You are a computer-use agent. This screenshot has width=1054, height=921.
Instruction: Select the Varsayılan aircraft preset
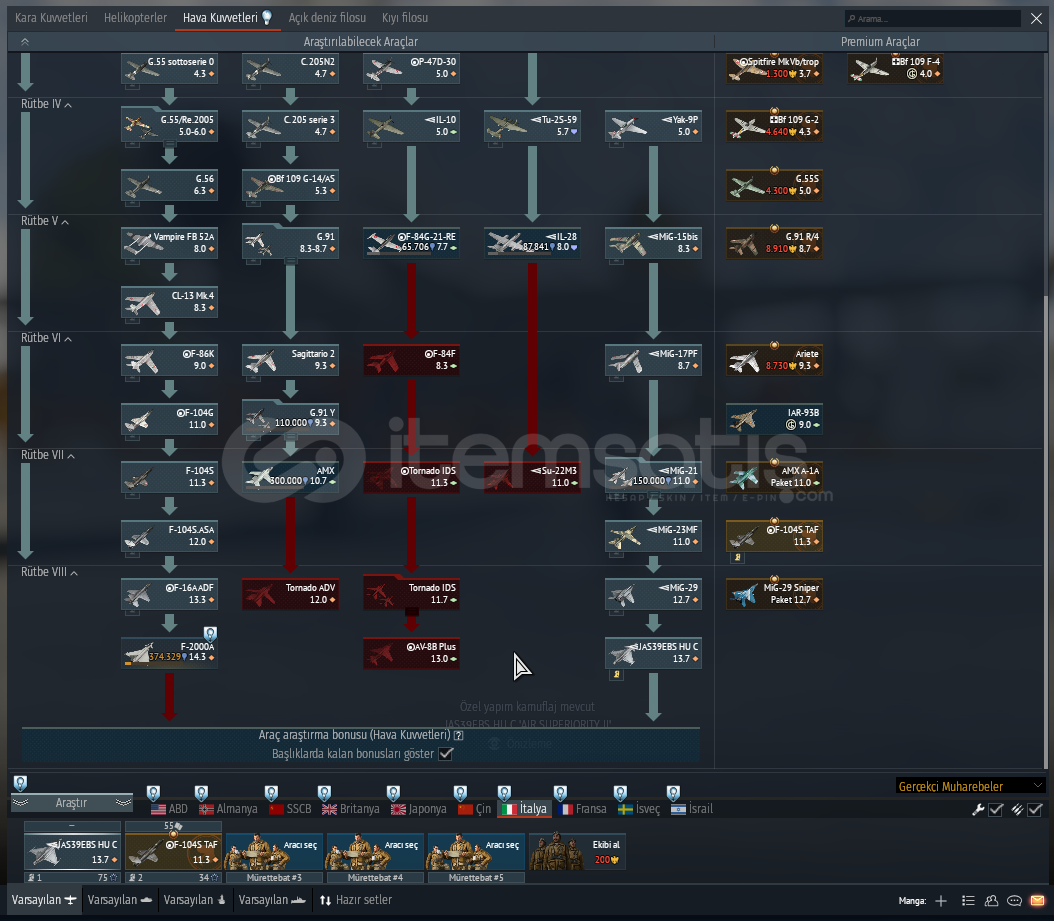pyautogui.click(x=44, y=900)
